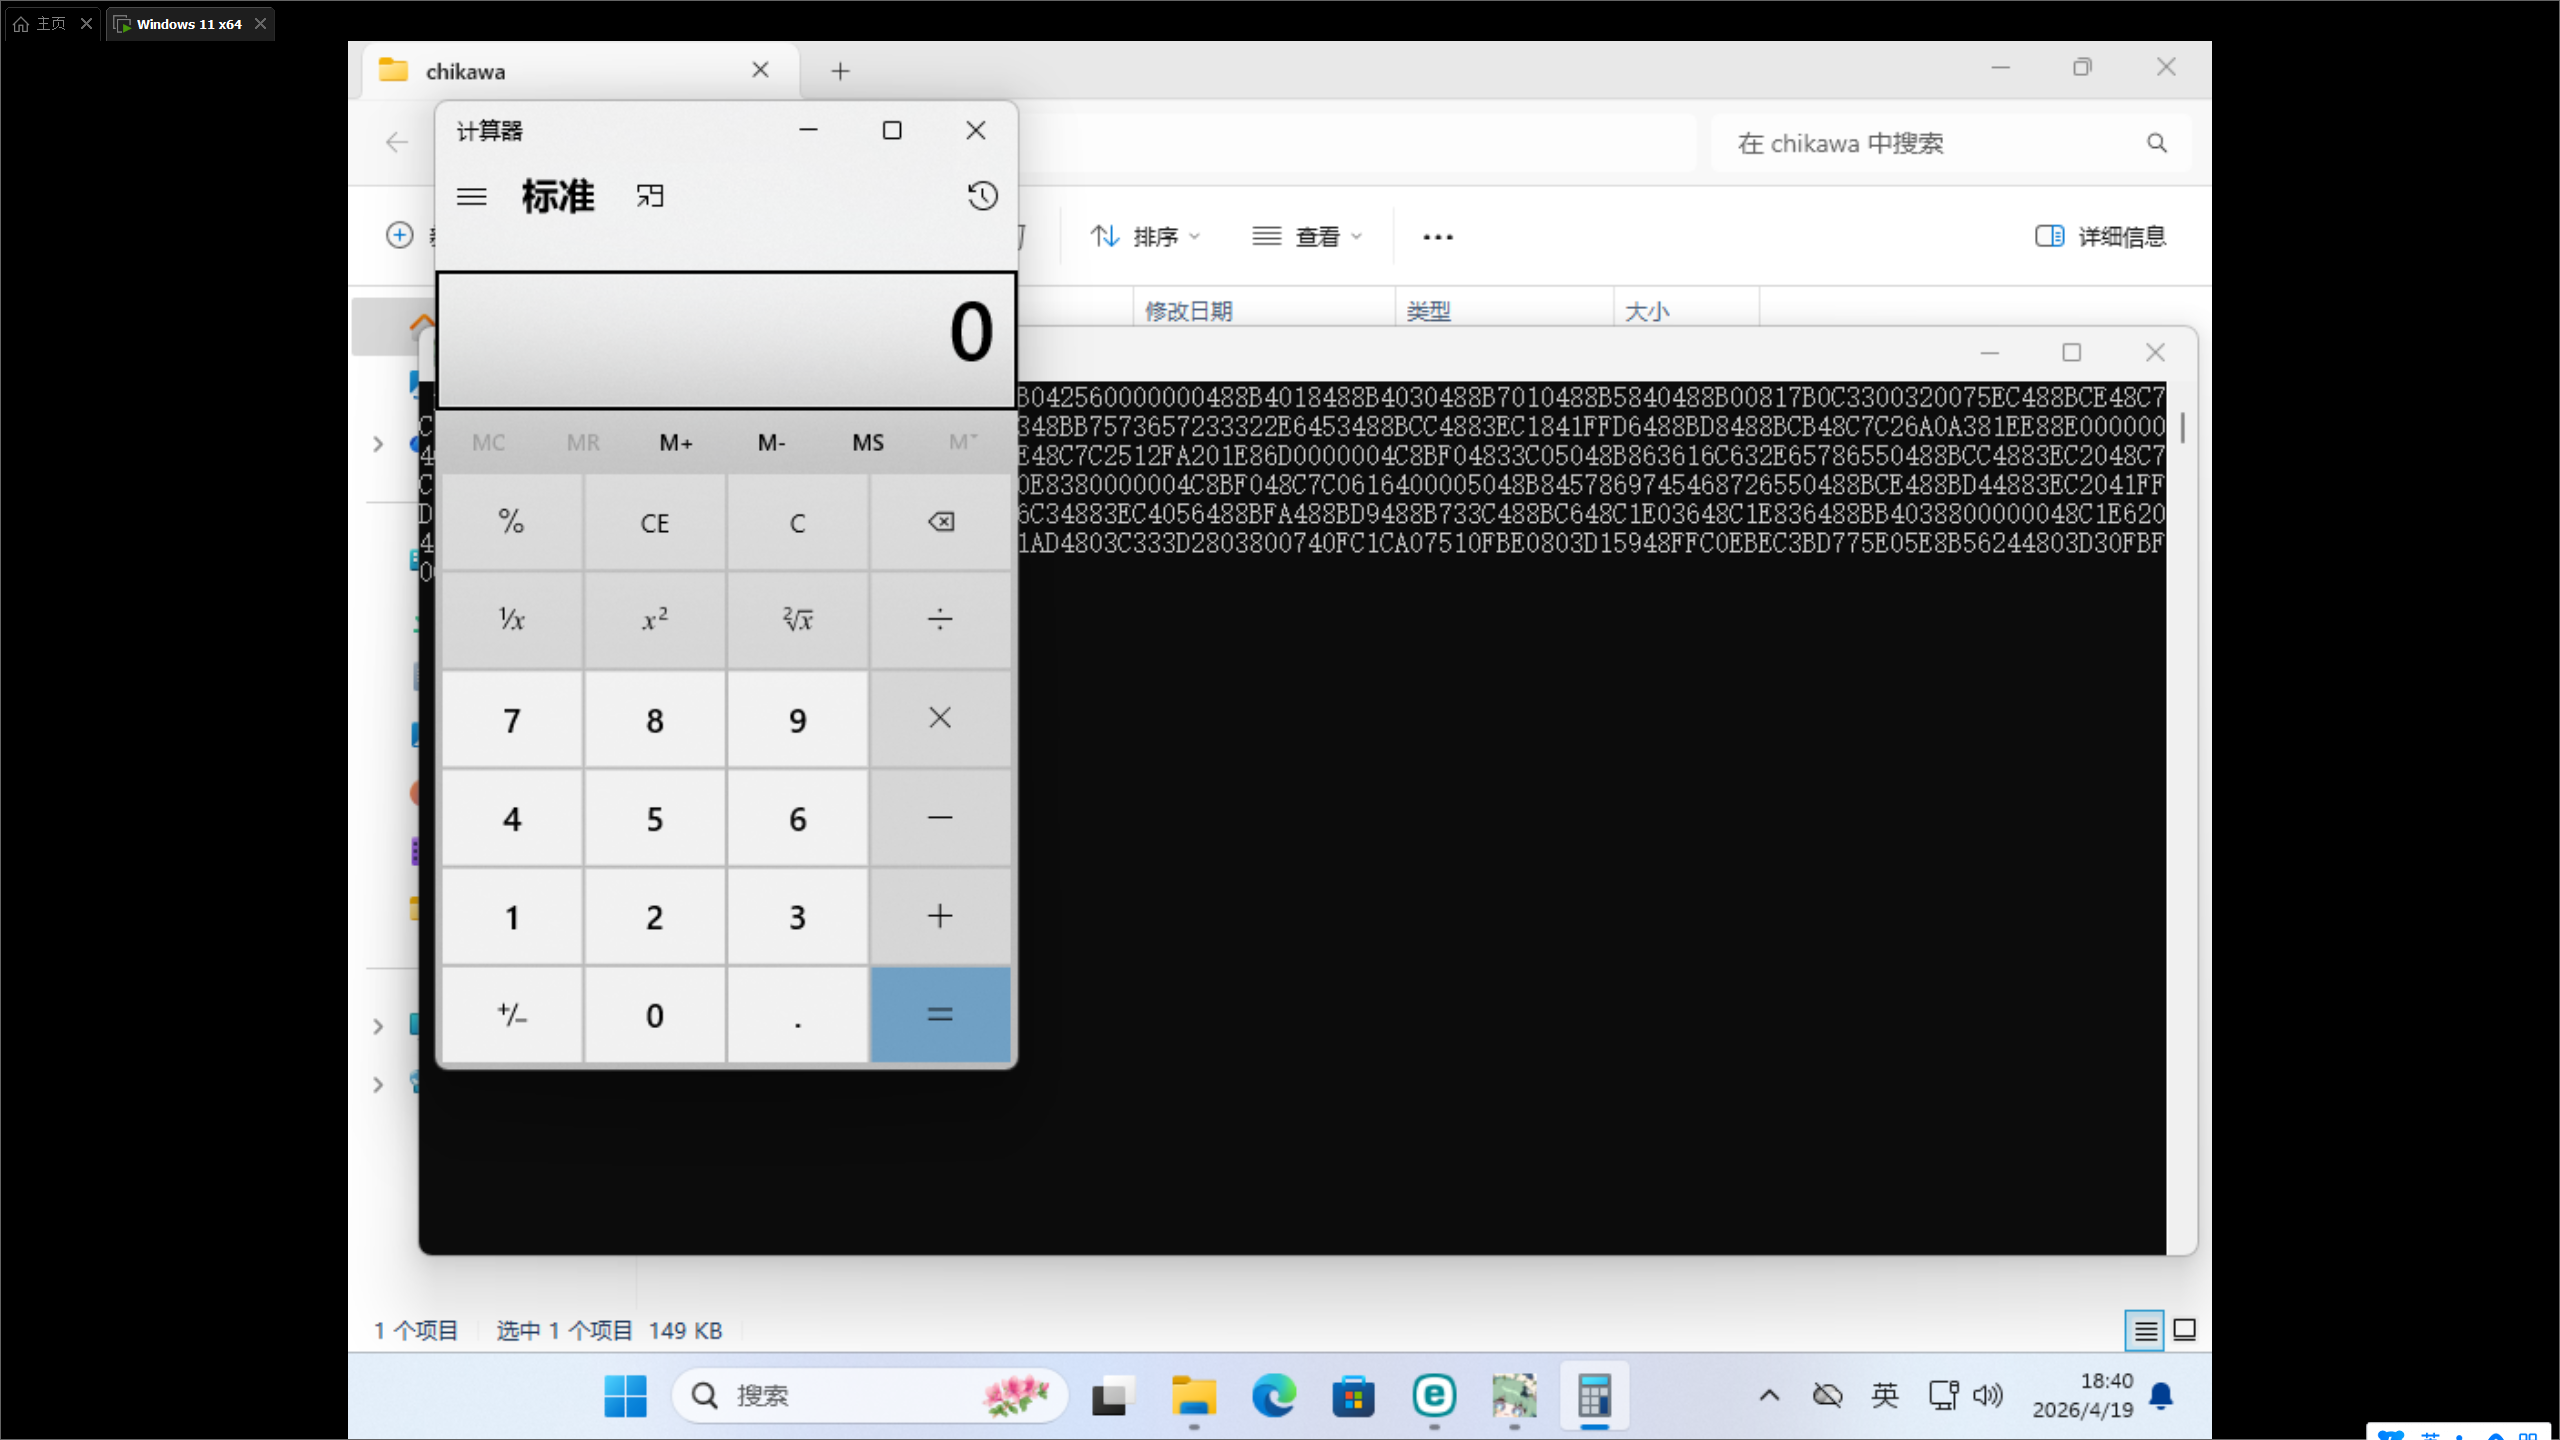Toggle the 详细信息 details pane
This screenshot has height=1440, width=2560.
click(x=2101, y=237)
